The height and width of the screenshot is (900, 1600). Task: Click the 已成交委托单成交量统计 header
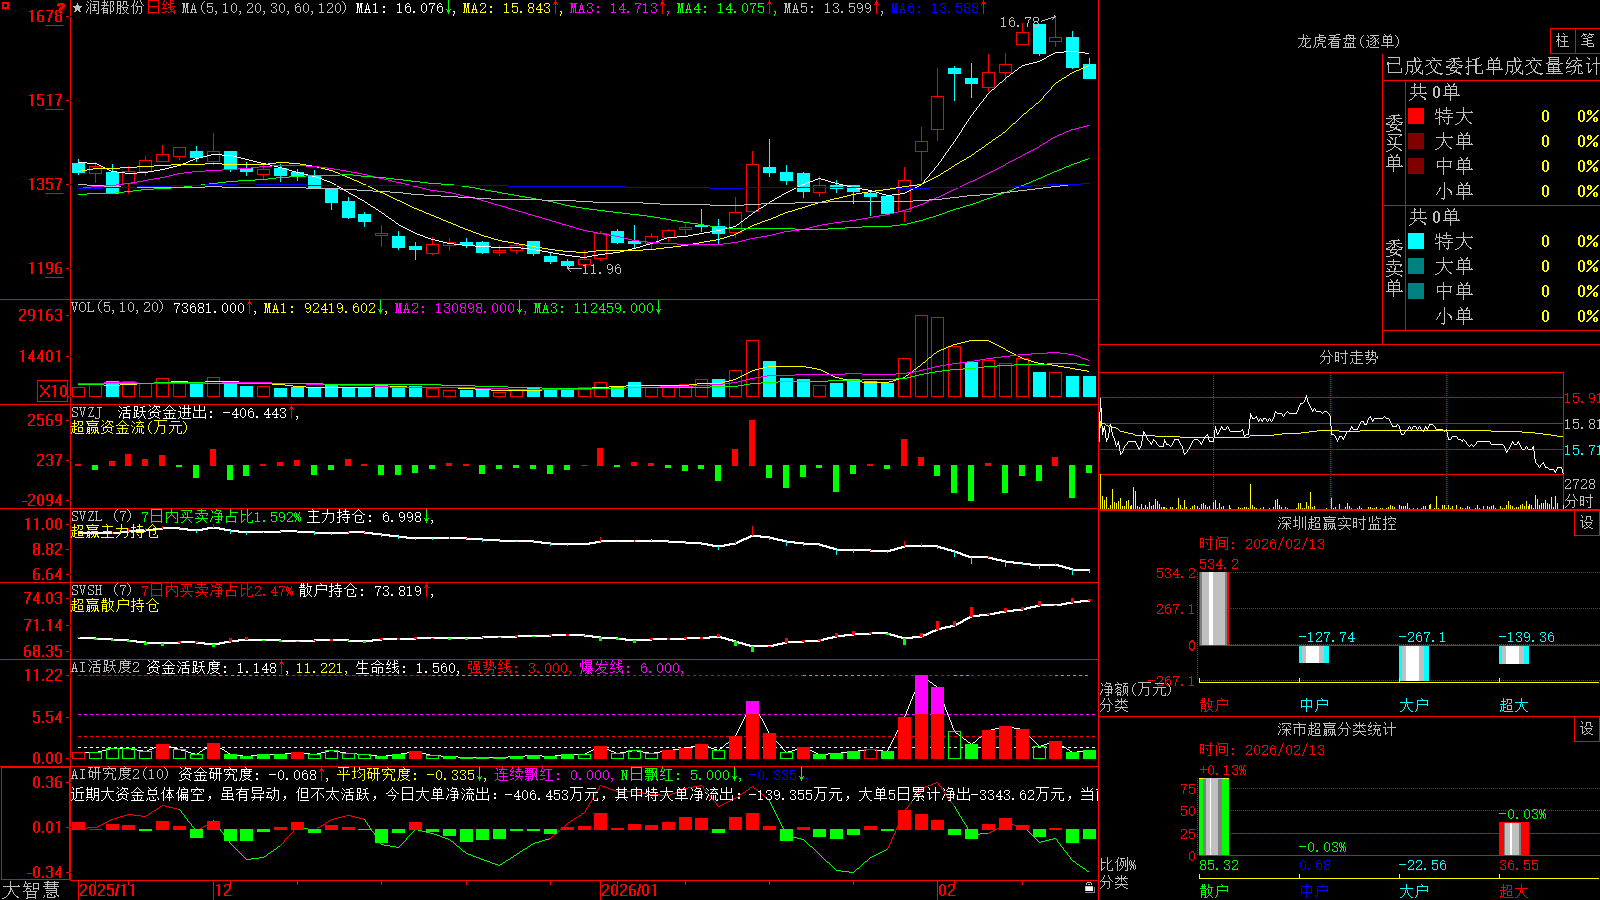[1492, 66]
